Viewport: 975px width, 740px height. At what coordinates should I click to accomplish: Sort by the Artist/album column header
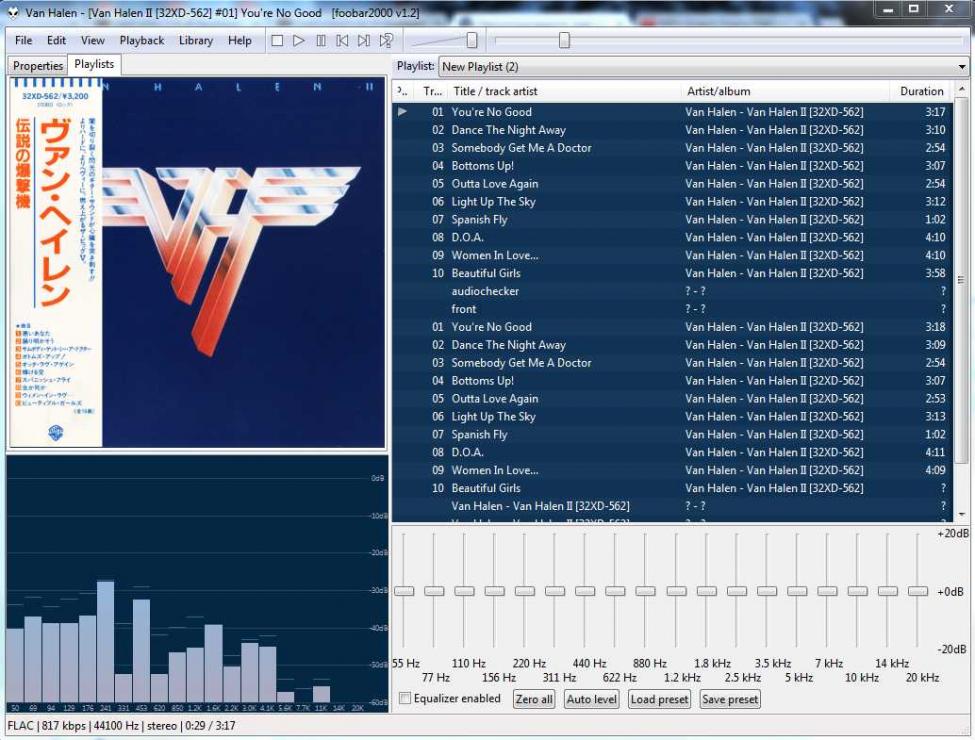pyautogui.click(x=785, y=91)
